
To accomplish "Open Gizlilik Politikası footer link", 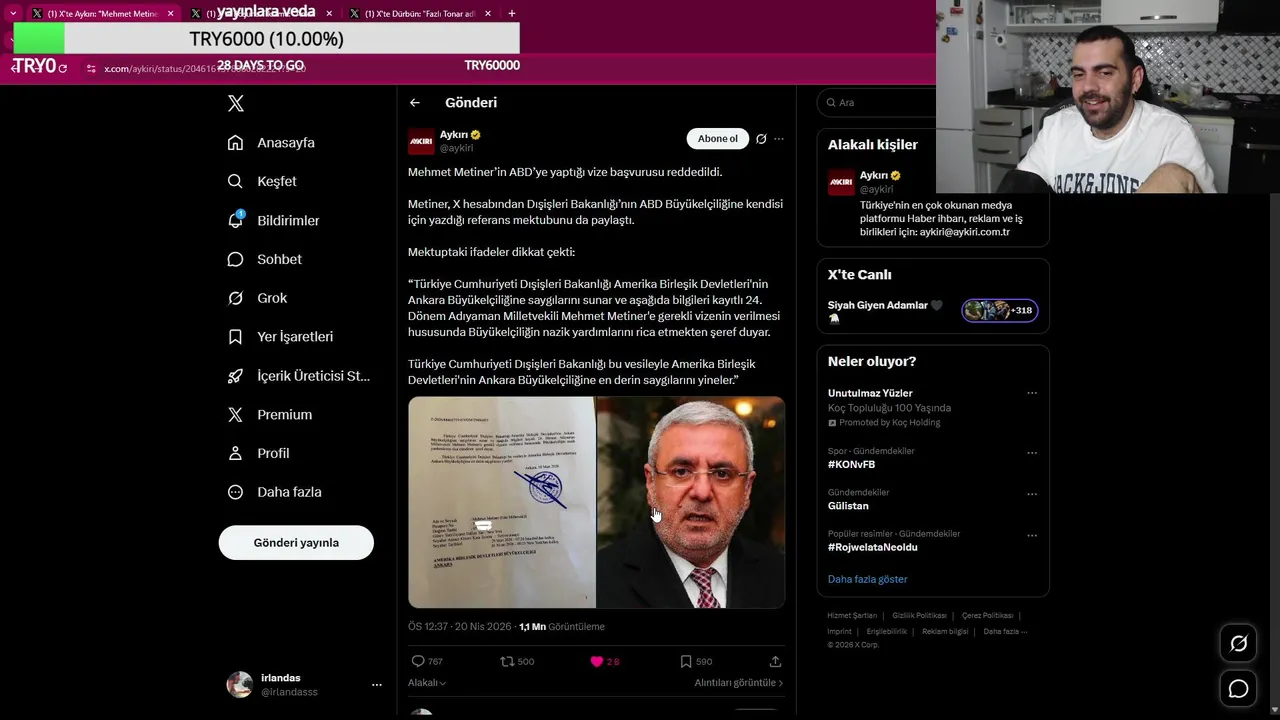I will coord(919,616).
